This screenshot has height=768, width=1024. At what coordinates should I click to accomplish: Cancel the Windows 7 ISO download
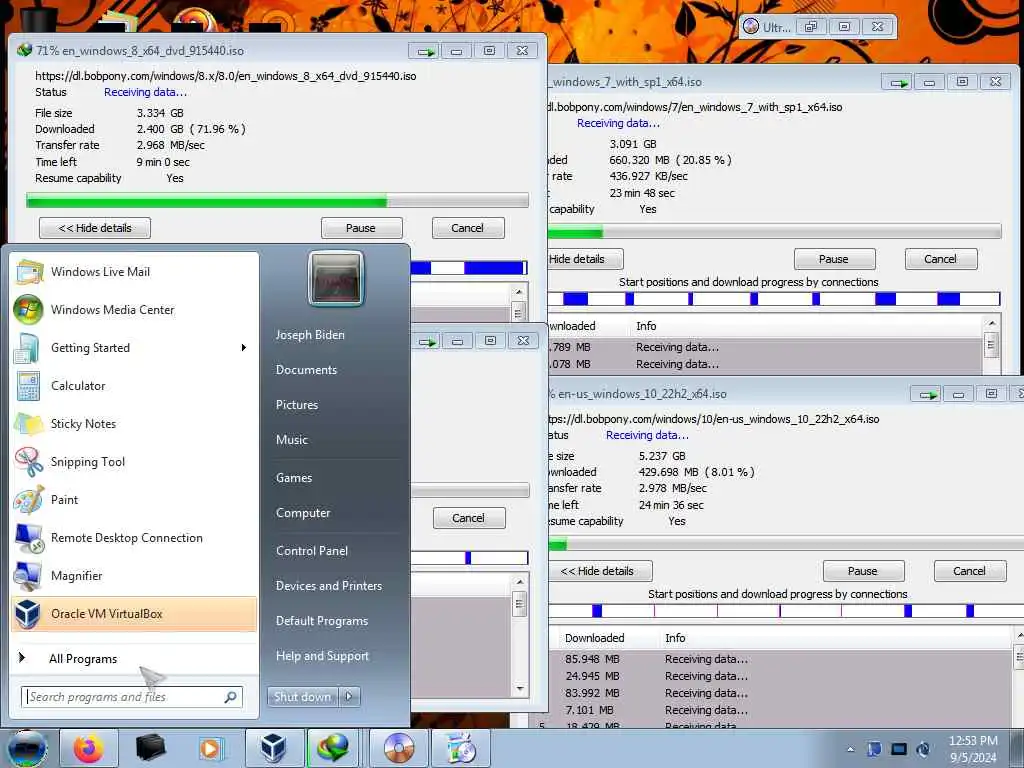(x=940, y=259)
